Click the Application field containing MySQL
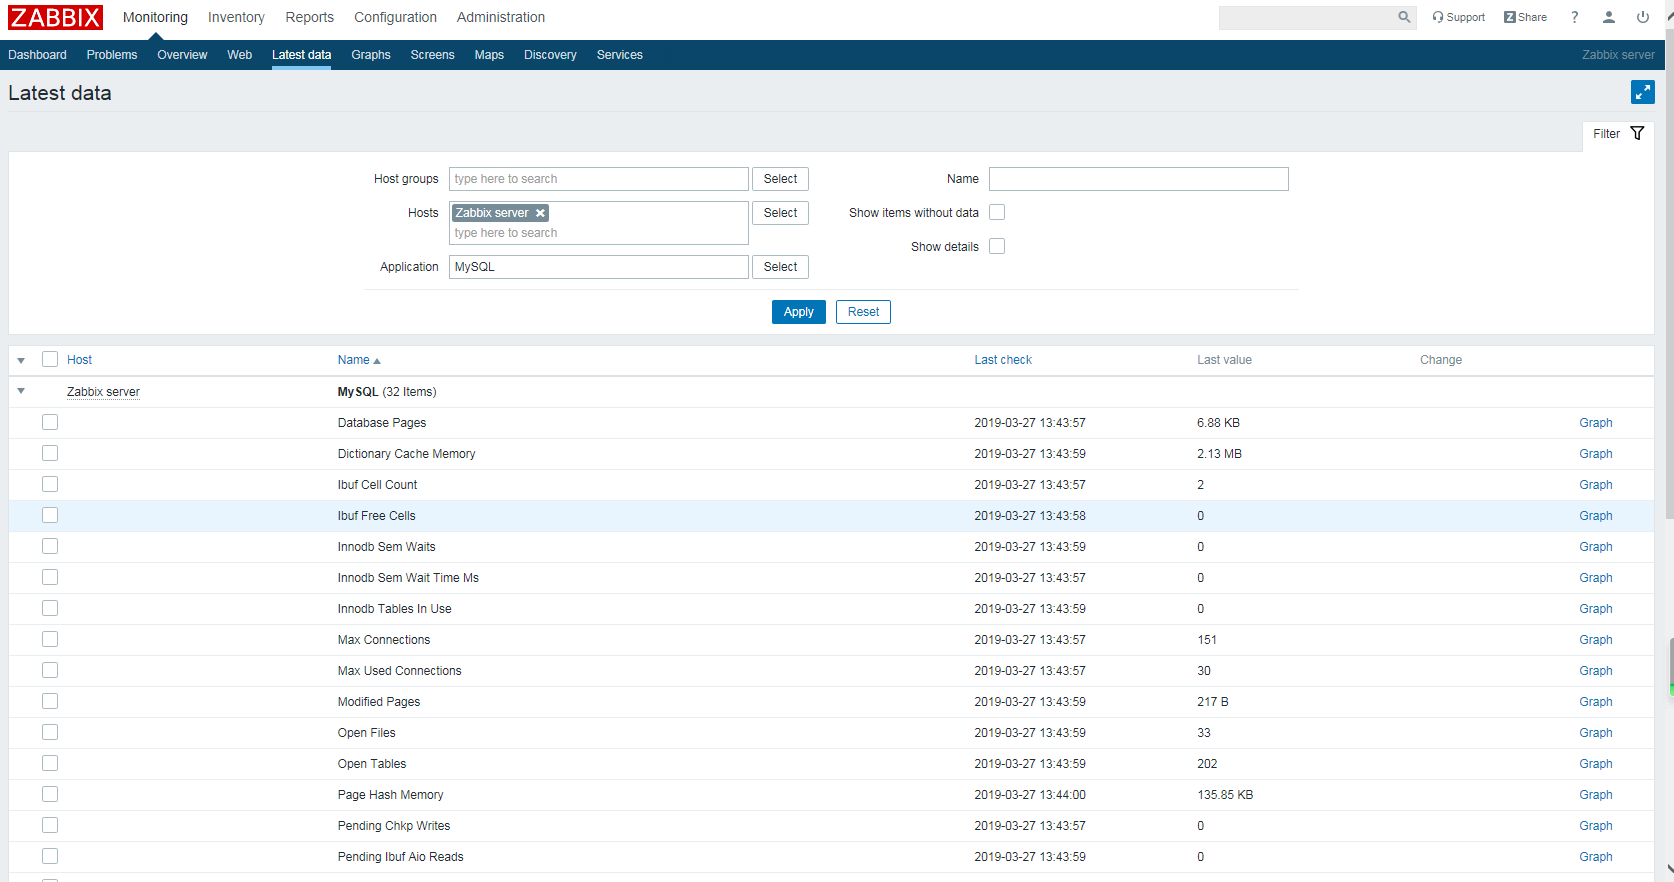 (x=599, y=267)
